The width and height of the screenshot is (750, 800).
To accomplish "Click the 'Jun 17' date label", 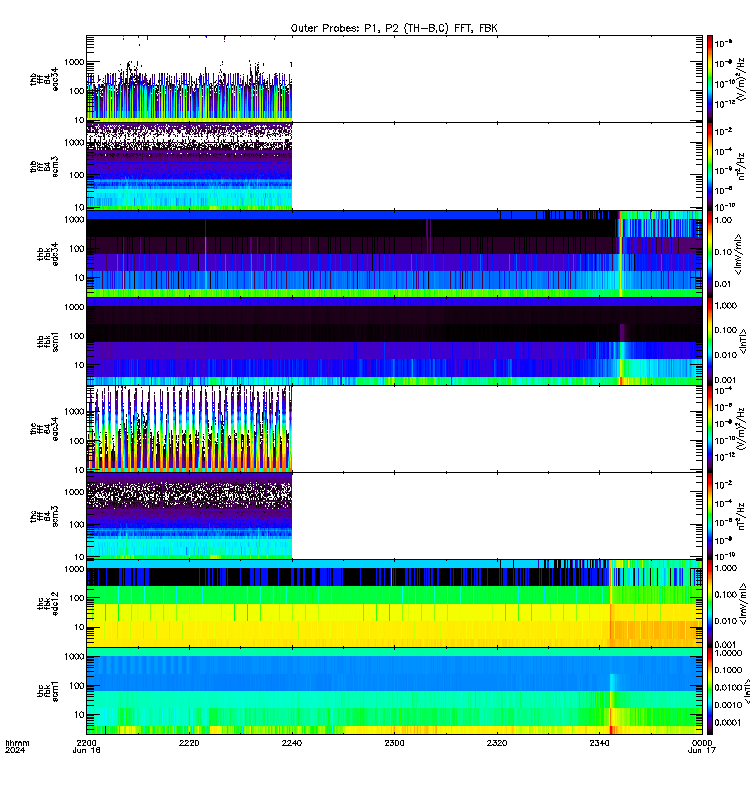I will tap(702, 750).
